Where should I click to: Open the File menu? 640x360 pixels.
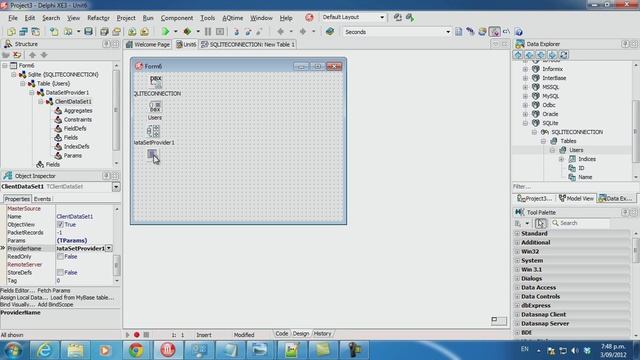pos(13,18)
